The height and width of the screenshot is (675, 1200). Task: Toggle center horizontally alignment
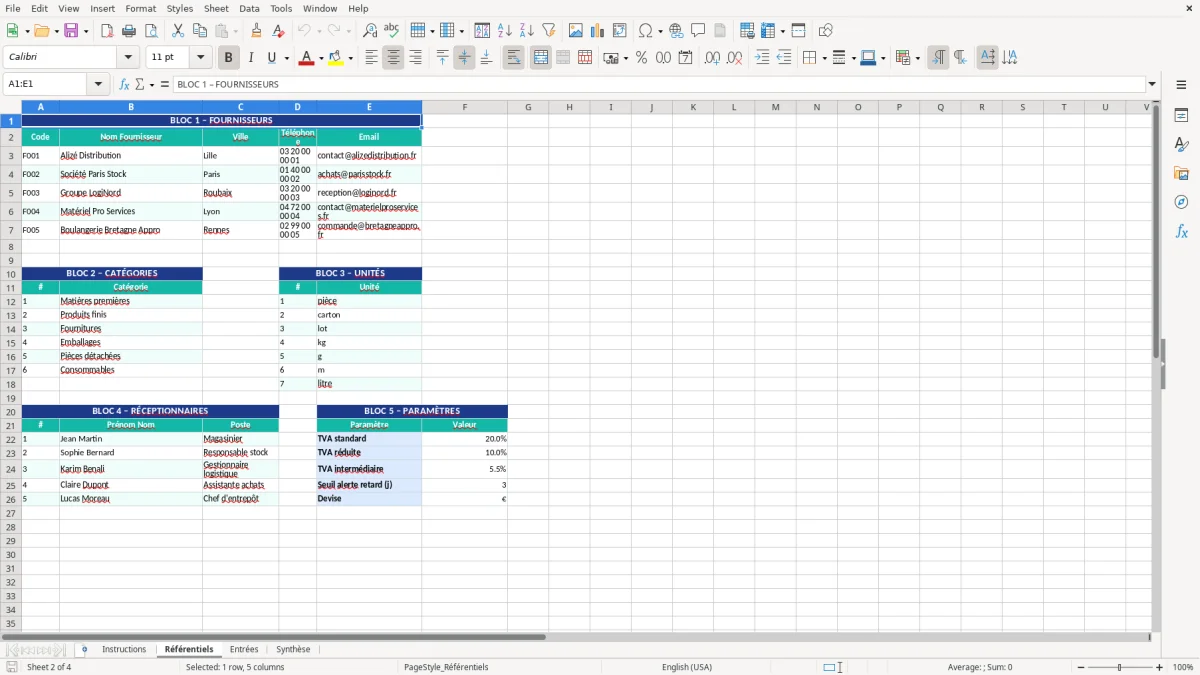(x=393, y=58)
